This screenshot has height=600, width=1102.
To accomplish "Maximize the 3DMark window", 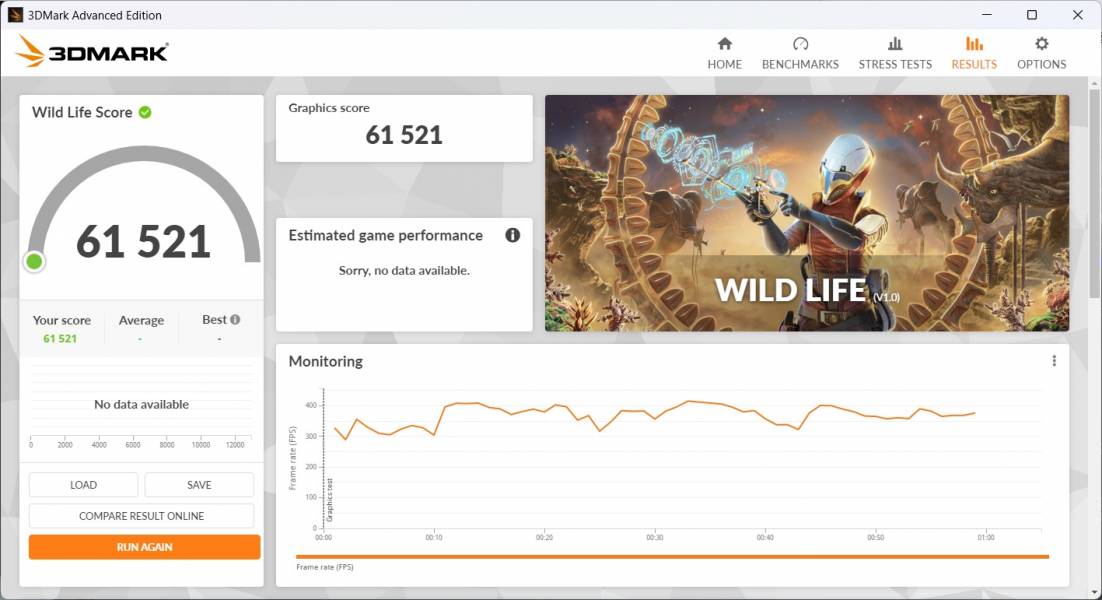I will pos(1032,15).
